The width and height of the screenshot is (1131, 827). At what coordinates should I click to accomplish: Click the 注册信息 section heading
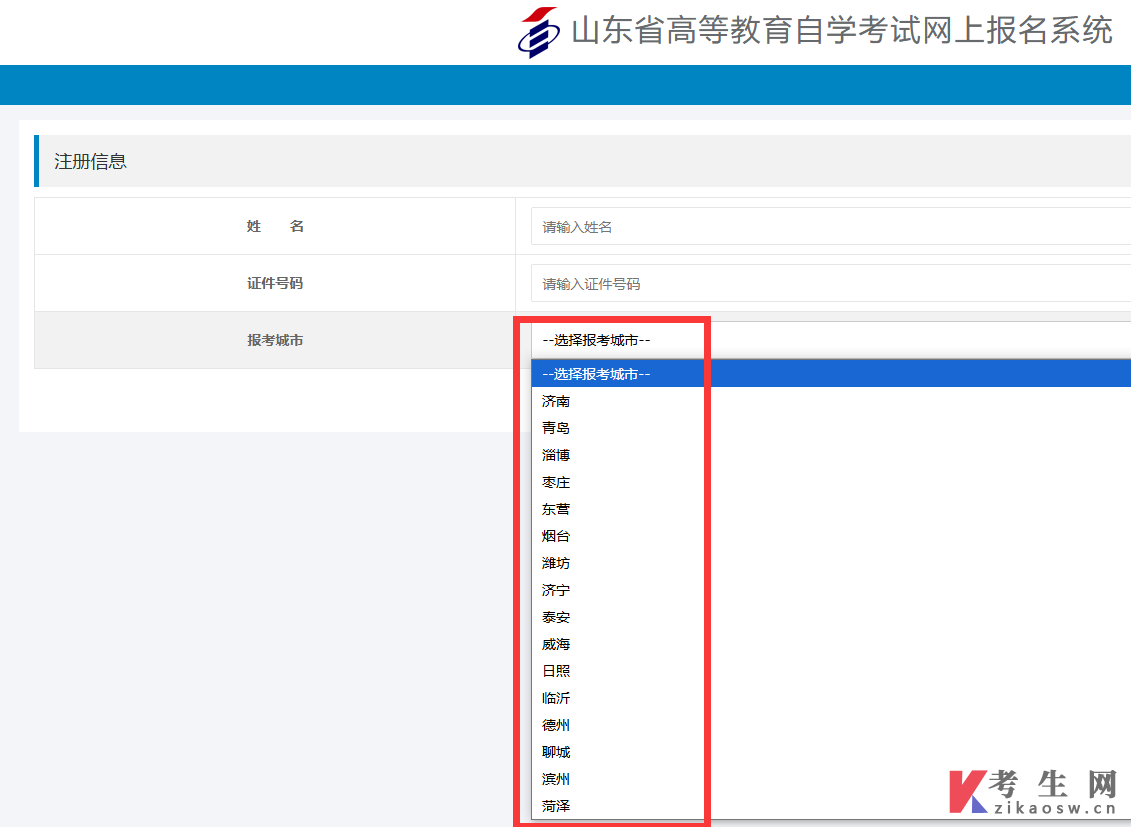[90, 161]
